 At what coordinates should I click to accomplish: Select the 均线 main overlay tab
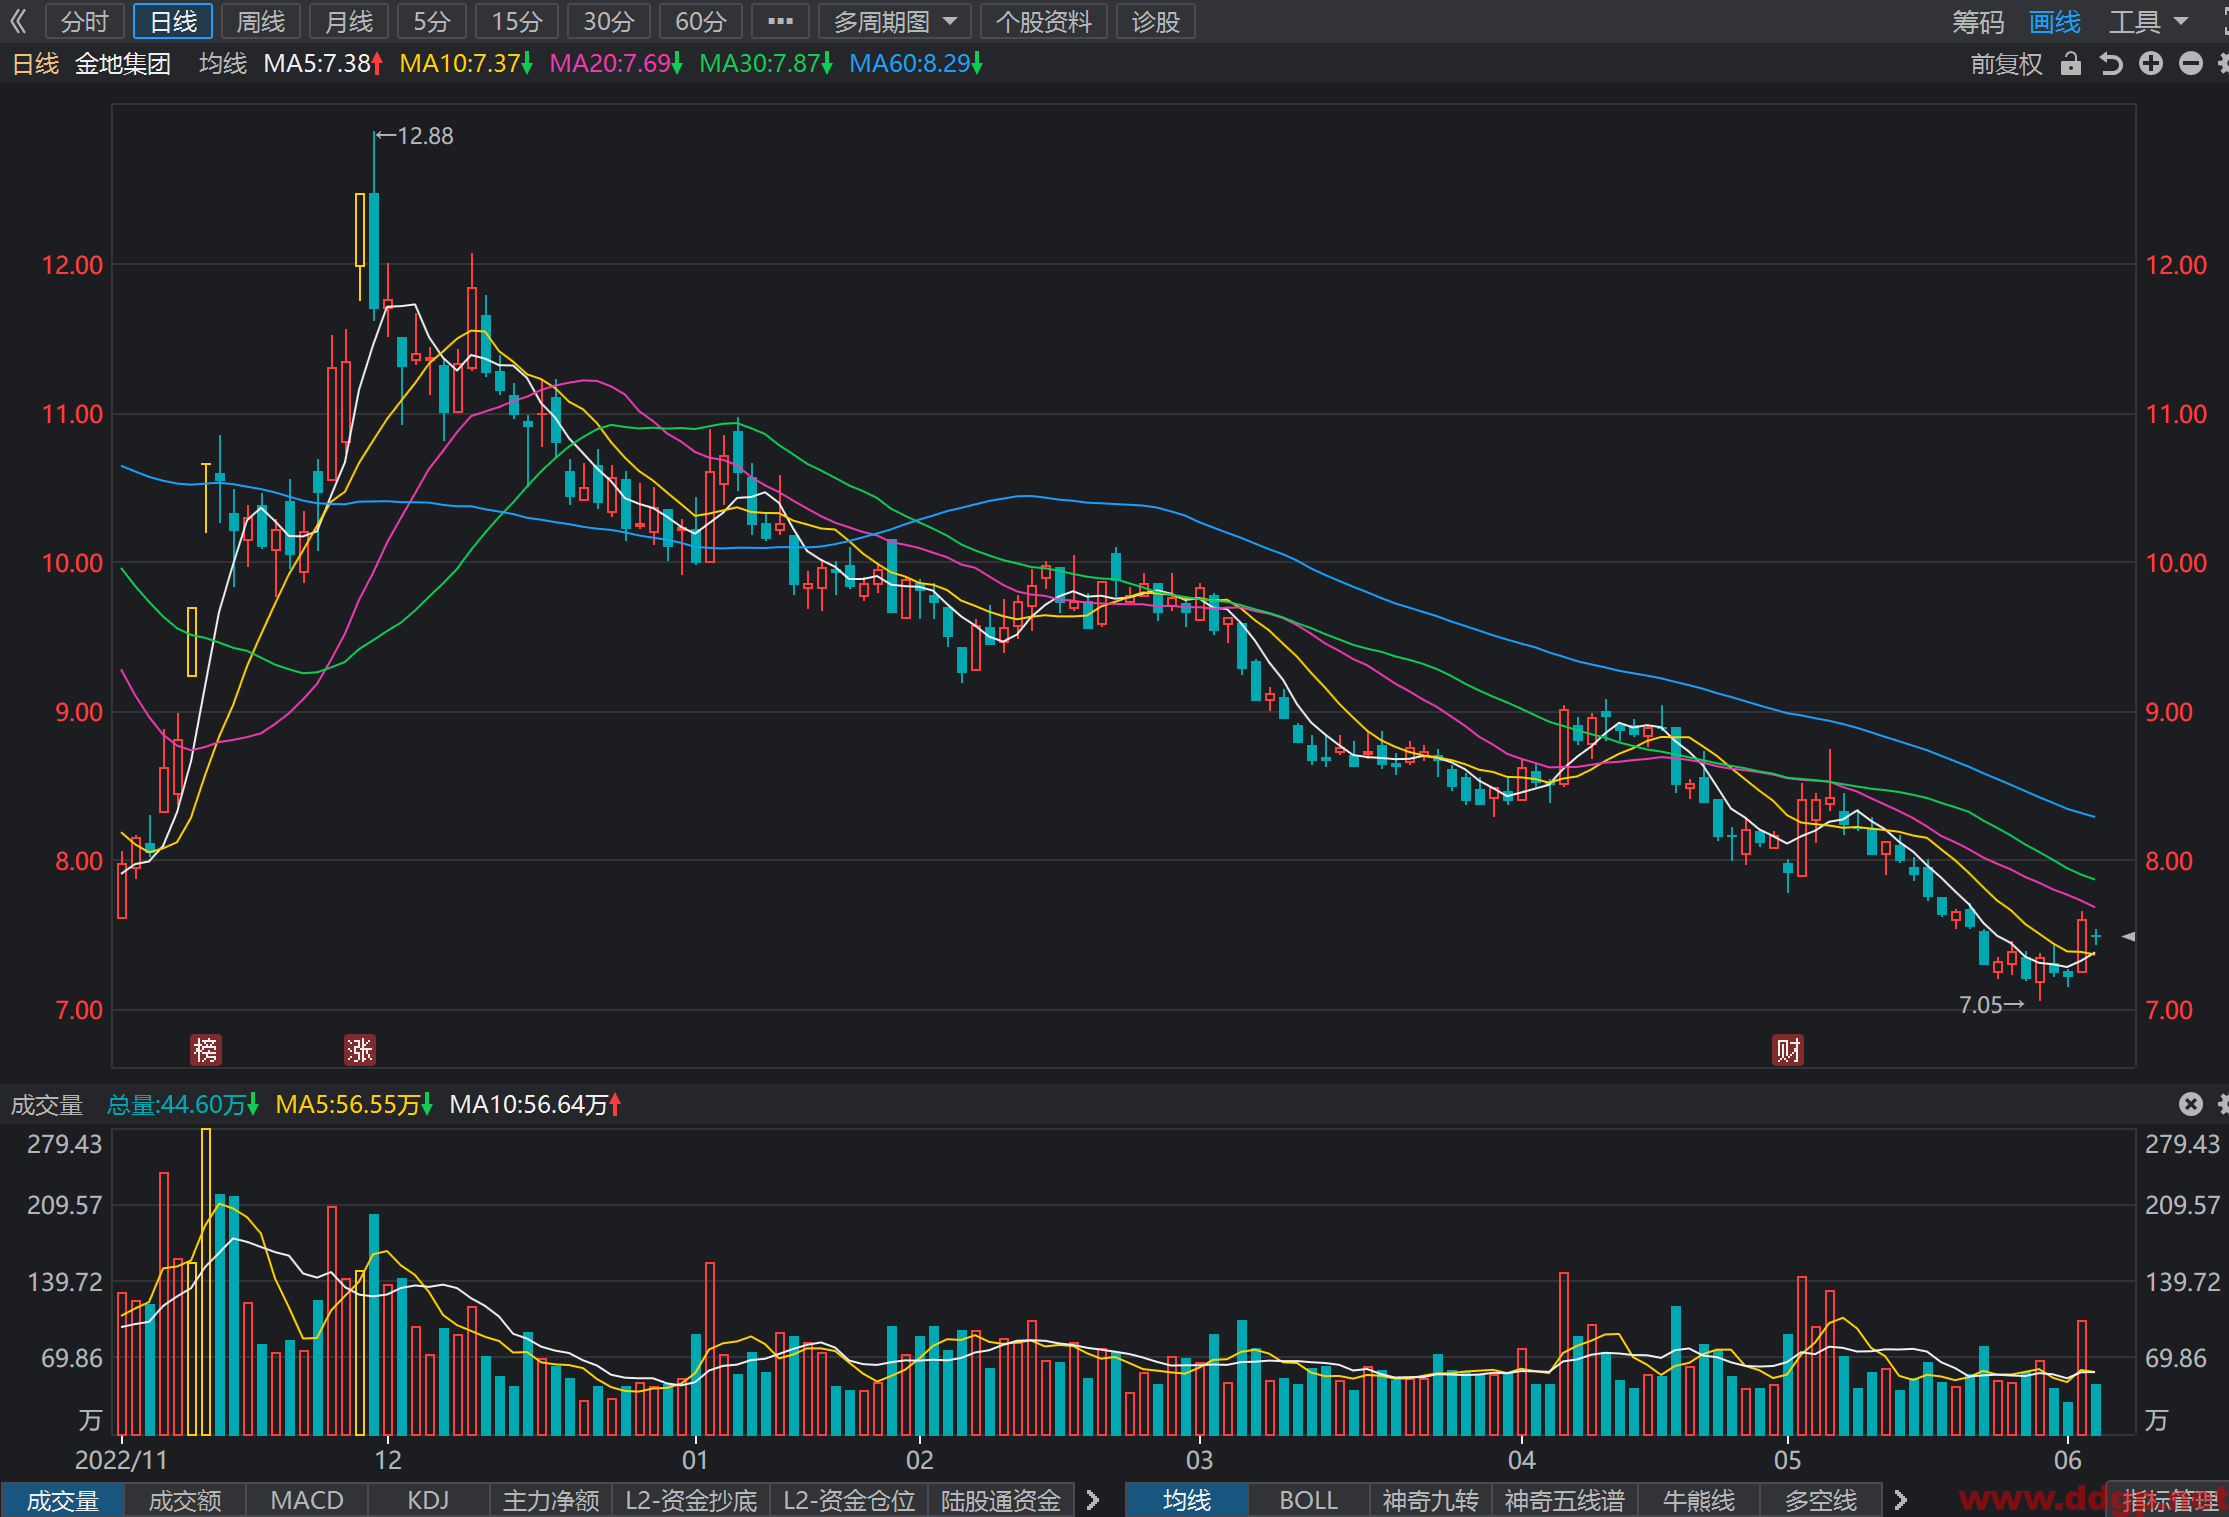click(1187, 1500)
